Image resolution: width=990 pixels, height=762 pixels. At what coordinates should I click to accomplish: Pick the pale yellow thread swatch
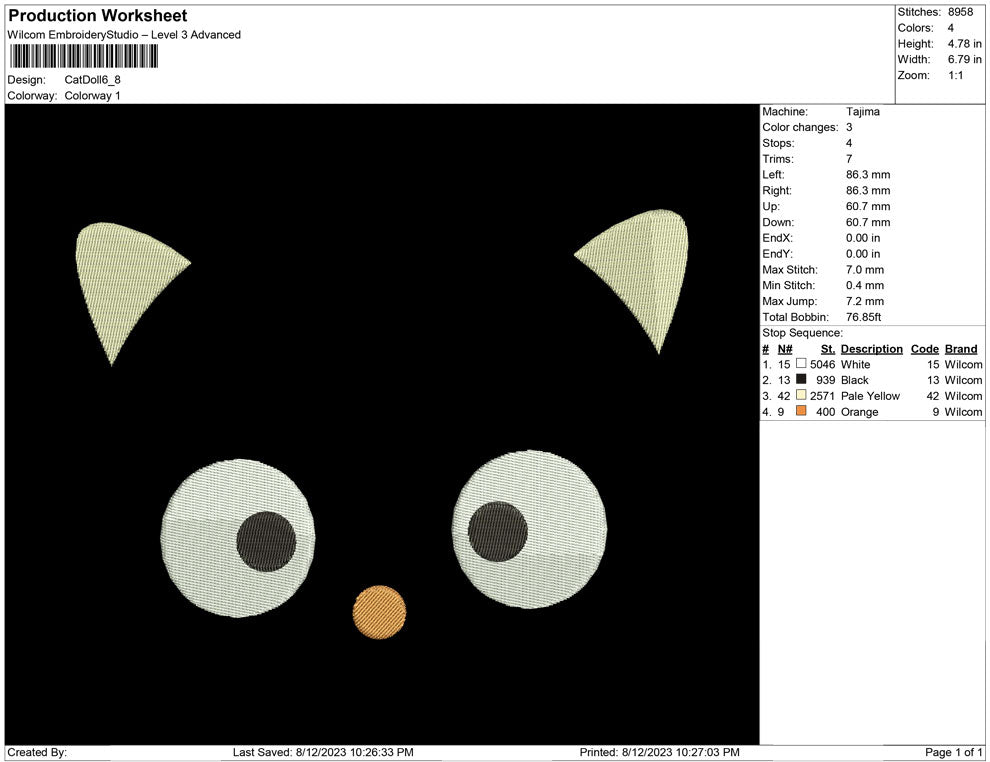point(801,396)
